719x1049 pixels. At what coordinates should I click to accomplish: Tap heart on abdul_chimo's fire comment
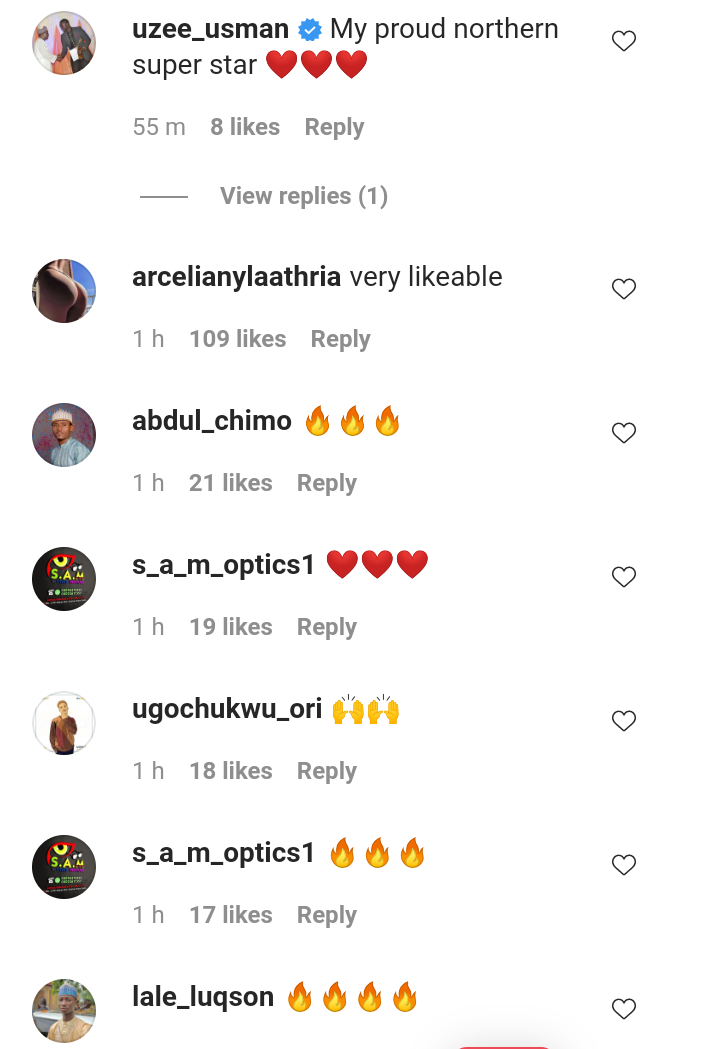click(x=623, y=432)
